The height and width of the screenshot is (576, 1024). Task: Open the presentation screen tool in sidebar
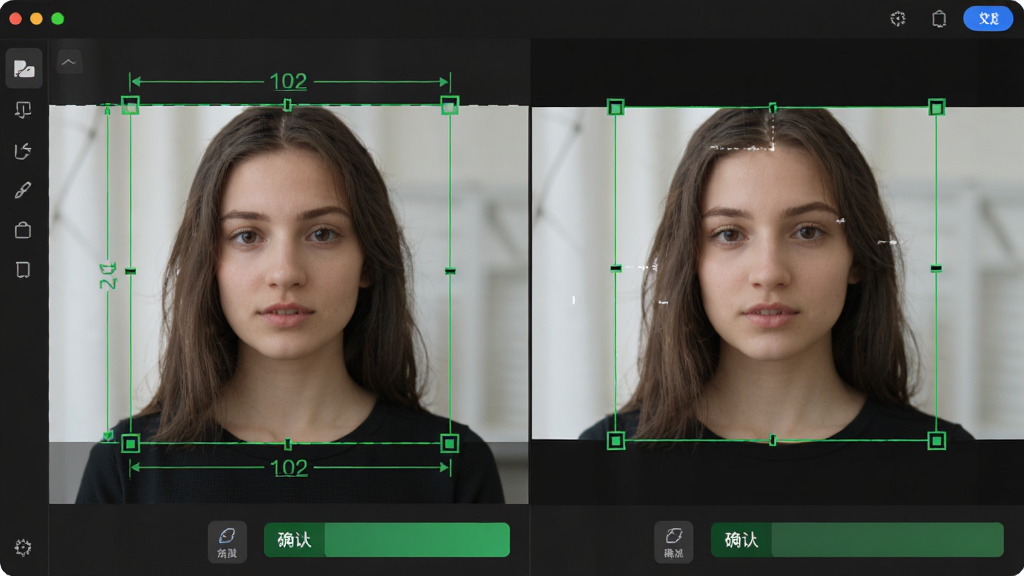pyautogui.click(x=23, y=110)
